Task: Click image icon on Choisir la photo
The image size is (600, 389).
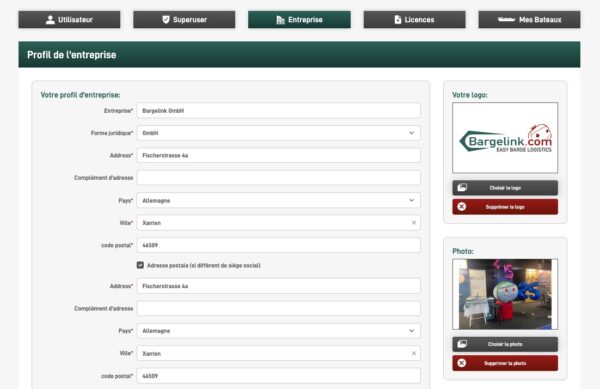Action: [462, 344]
